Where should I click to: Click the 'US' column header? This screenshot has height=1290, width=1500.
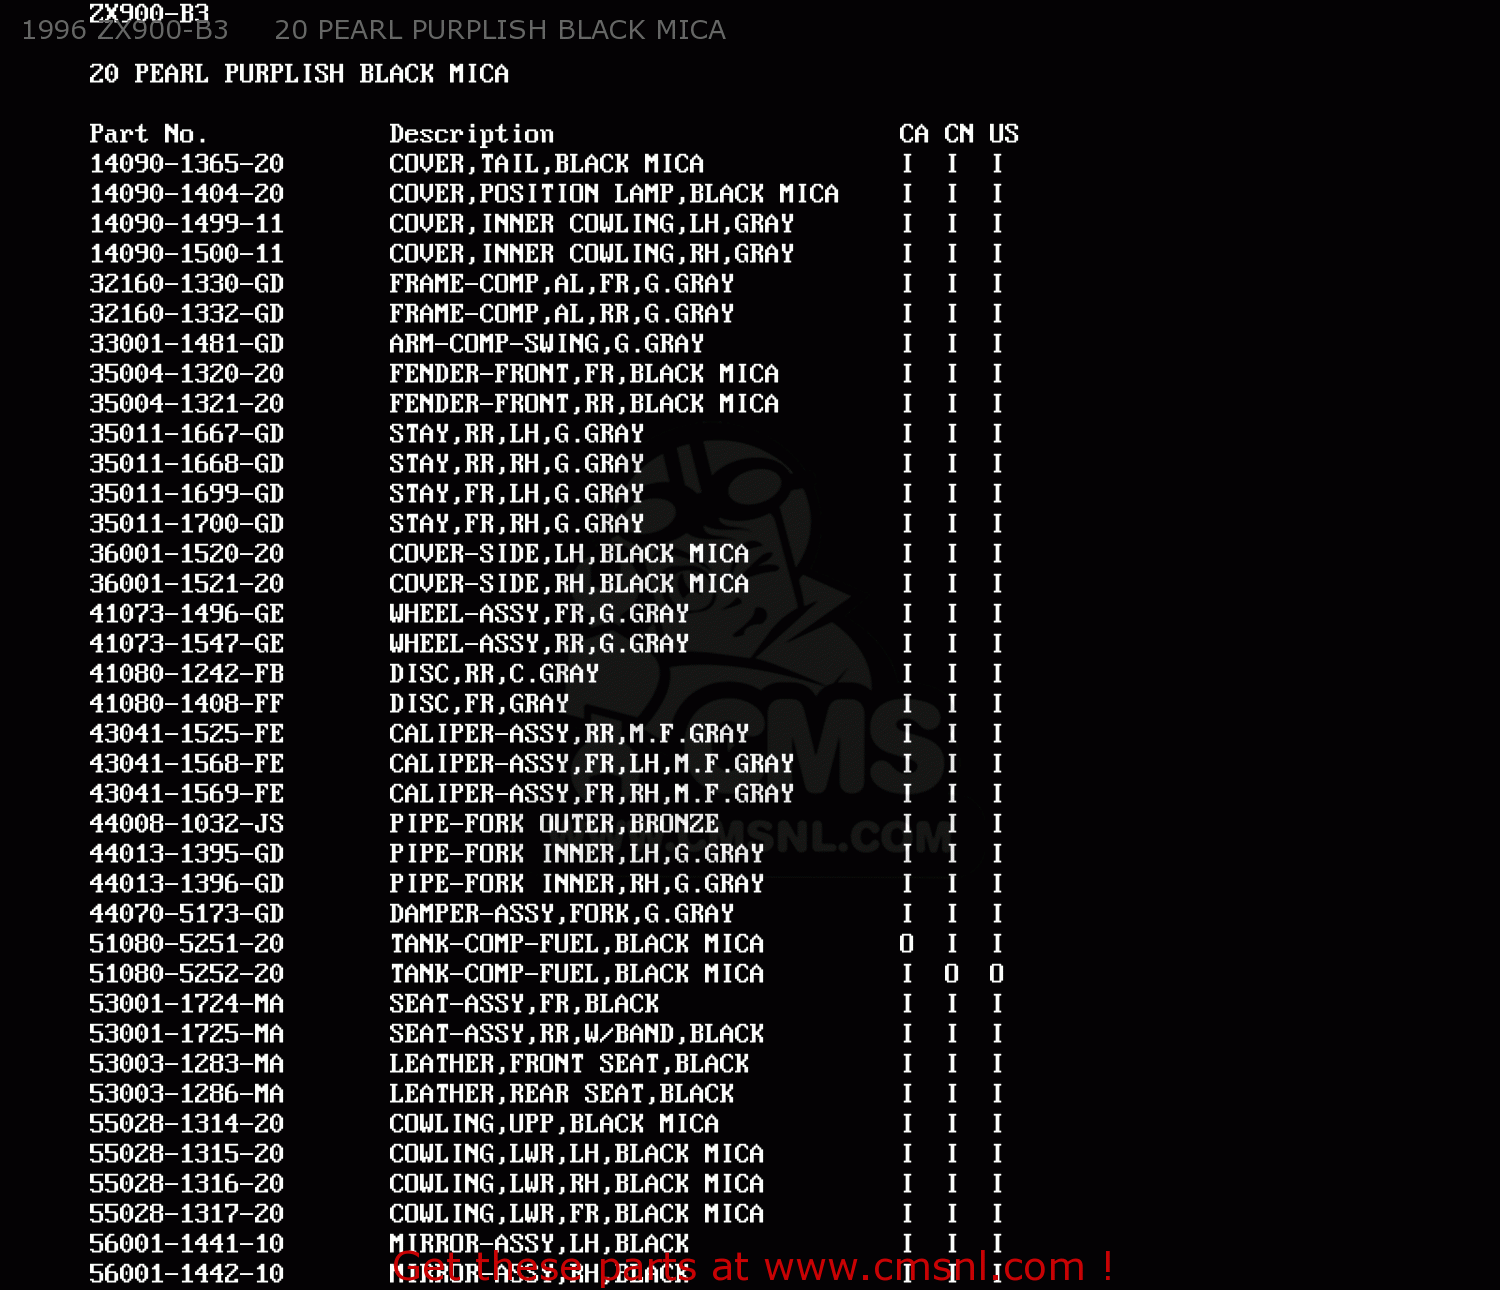(1003, 134)
